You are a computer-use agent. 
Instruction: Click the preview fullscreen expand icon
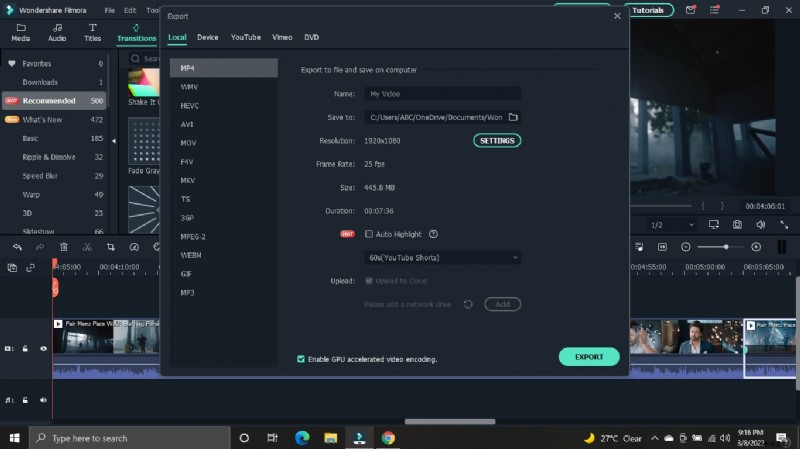[x=784, y=224]
